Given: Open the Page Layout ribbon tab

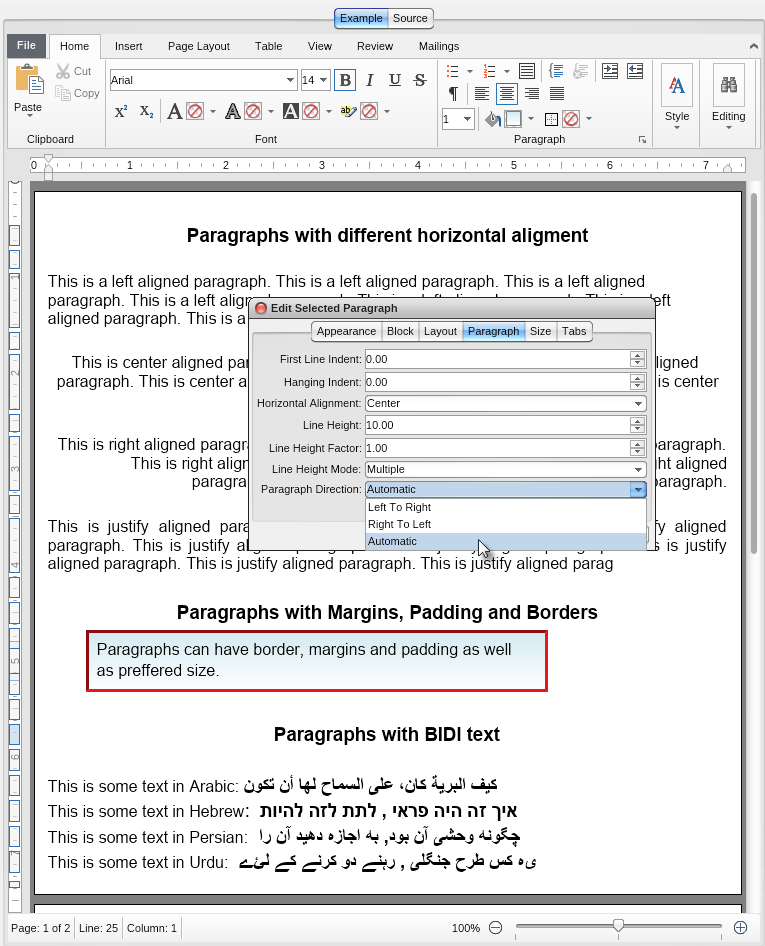Looking at the screenshot, I should click(198, 46).
